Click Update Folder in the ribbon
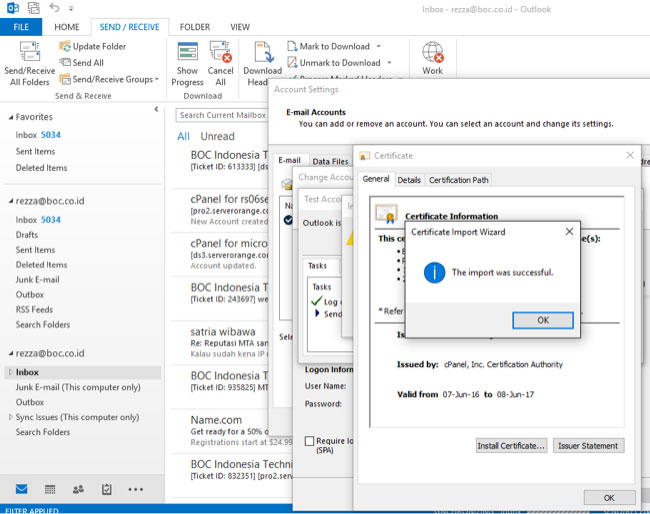The height and width of the screenshot is (514, 650). click(x=92, y=46)
